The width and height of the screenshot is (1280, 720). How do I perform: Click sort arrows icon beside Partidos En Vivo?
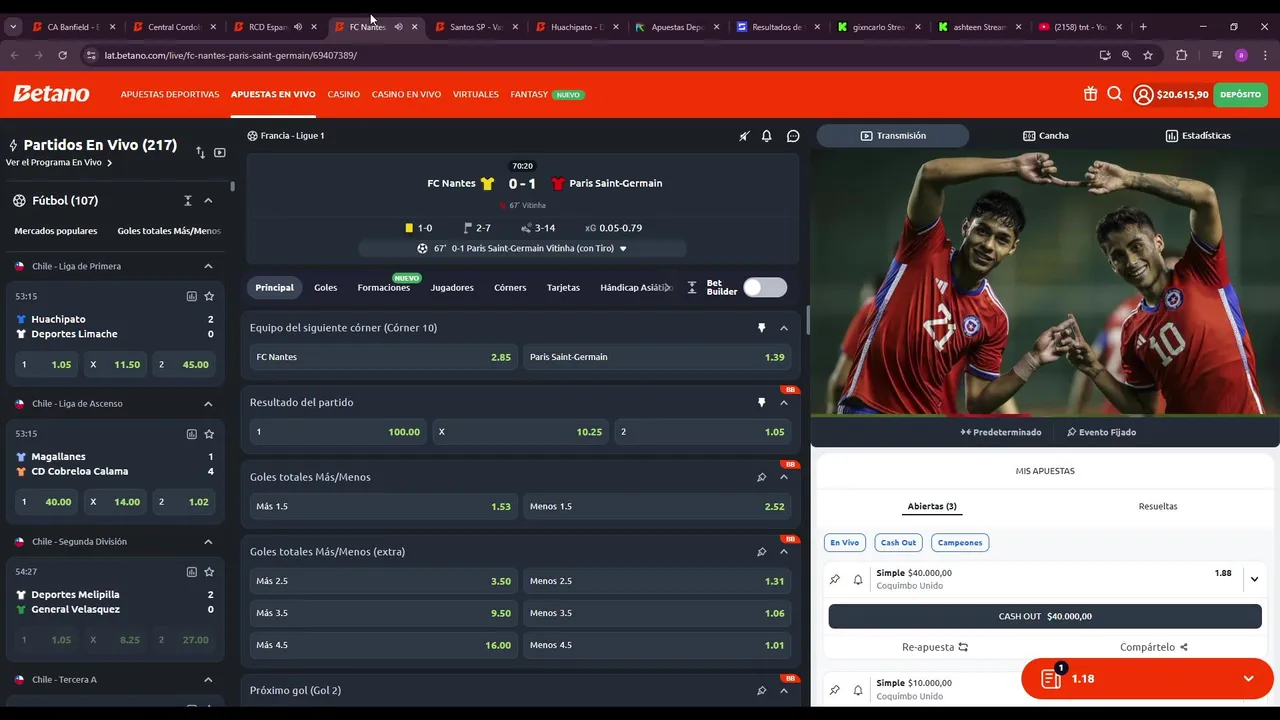(x=200, y=153)
